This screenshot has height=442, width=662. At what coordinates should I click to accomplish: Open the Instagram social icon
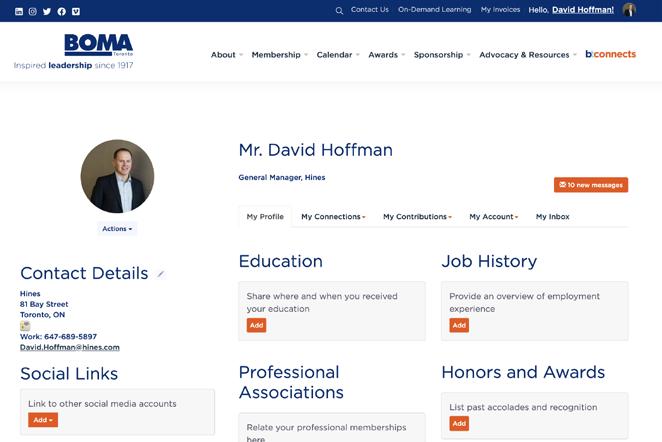[33, 11]
